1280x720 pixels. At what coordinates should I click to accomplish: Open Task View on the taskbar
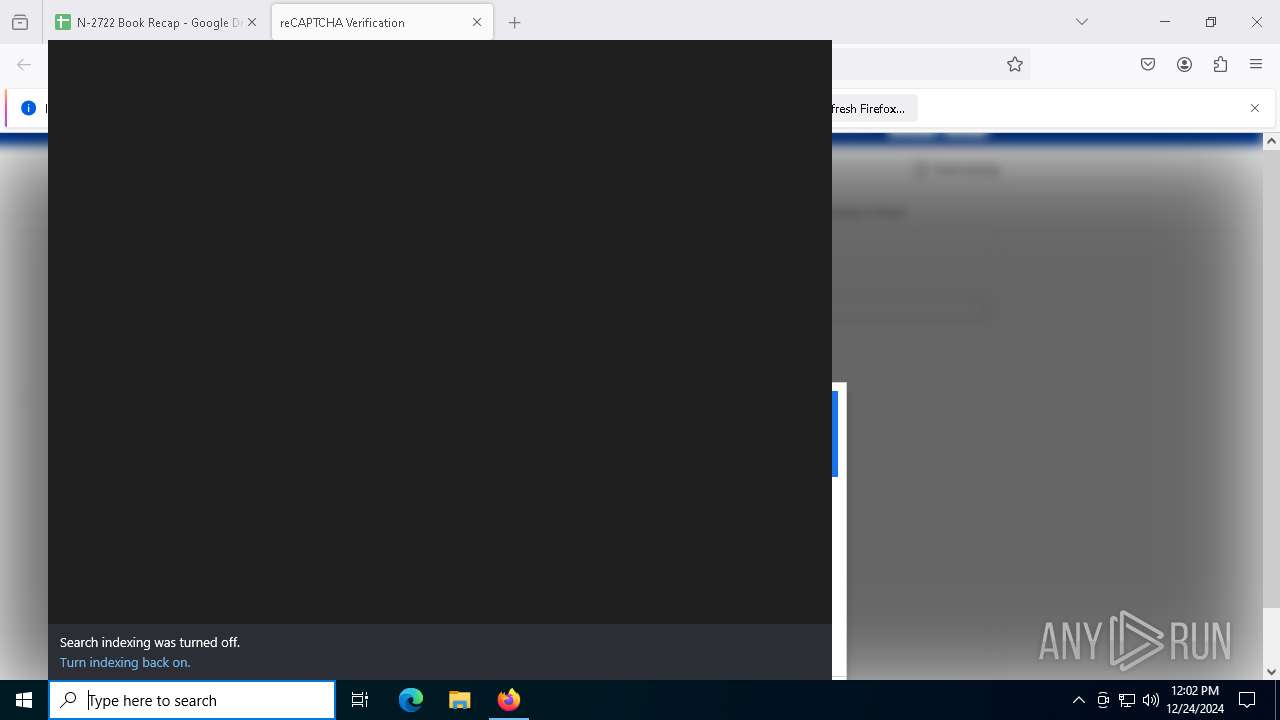360,700
